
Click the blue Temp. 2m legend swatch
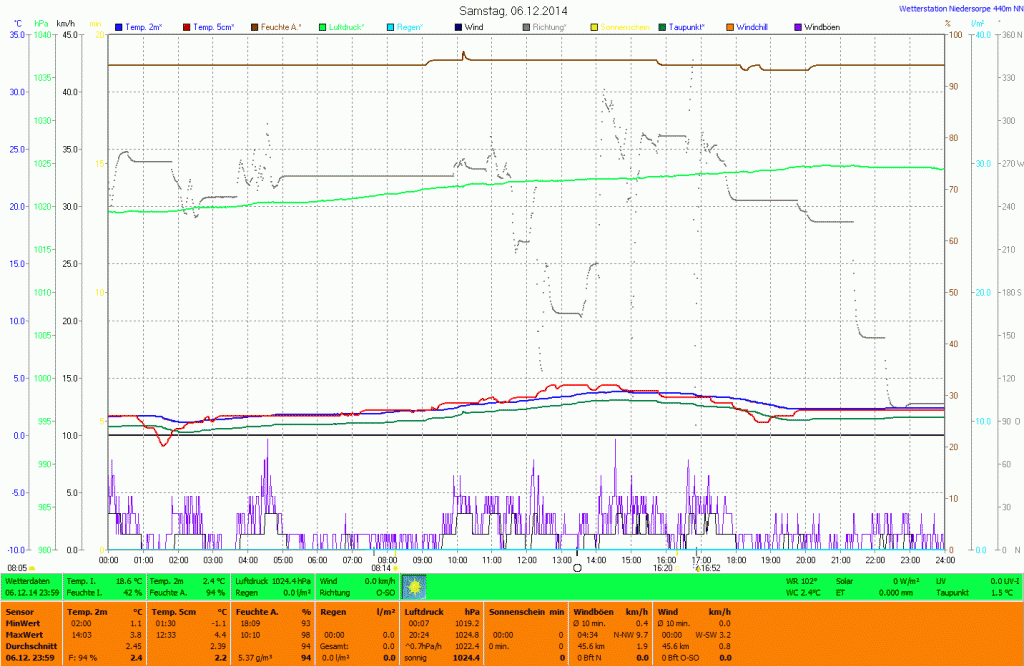120,26
